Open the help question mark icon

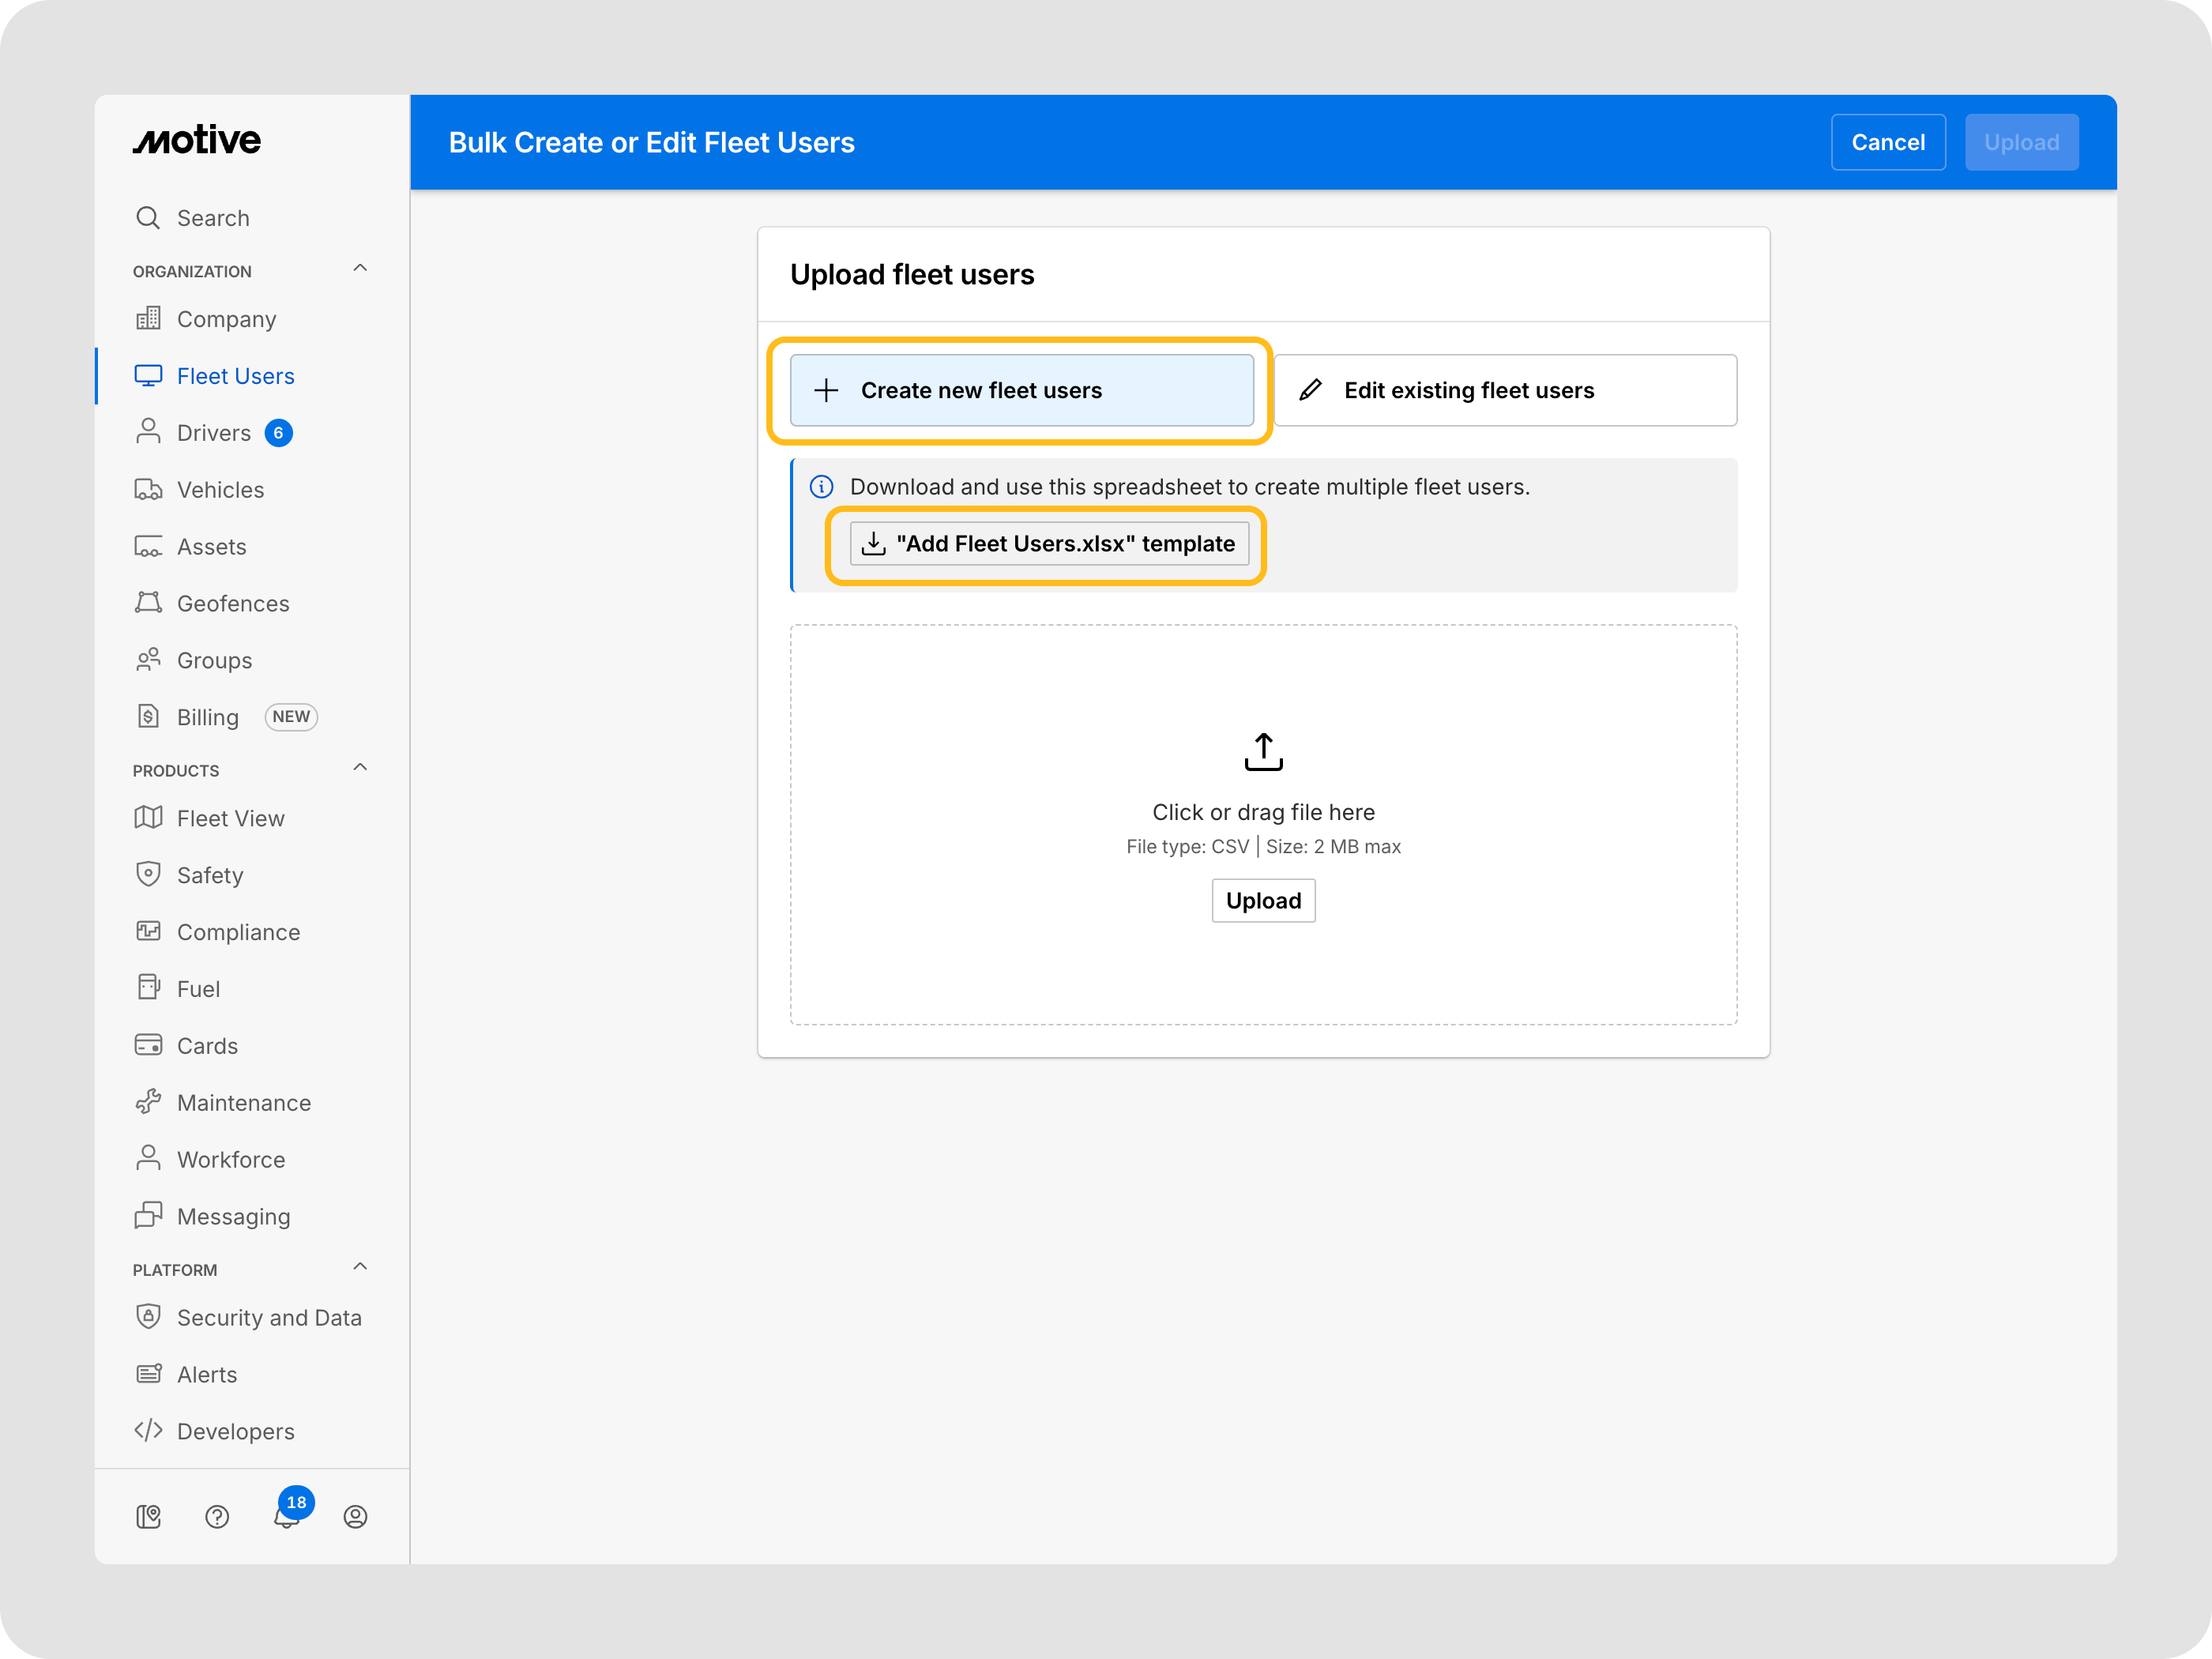(x=217, y=1517)
